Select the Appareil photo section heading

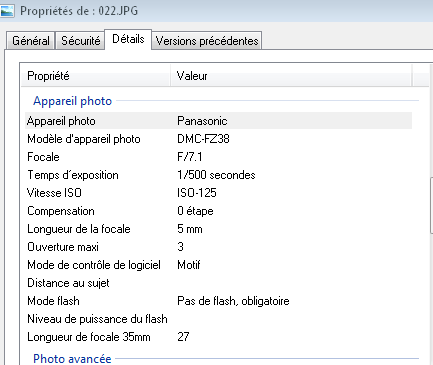pos(72,101)
